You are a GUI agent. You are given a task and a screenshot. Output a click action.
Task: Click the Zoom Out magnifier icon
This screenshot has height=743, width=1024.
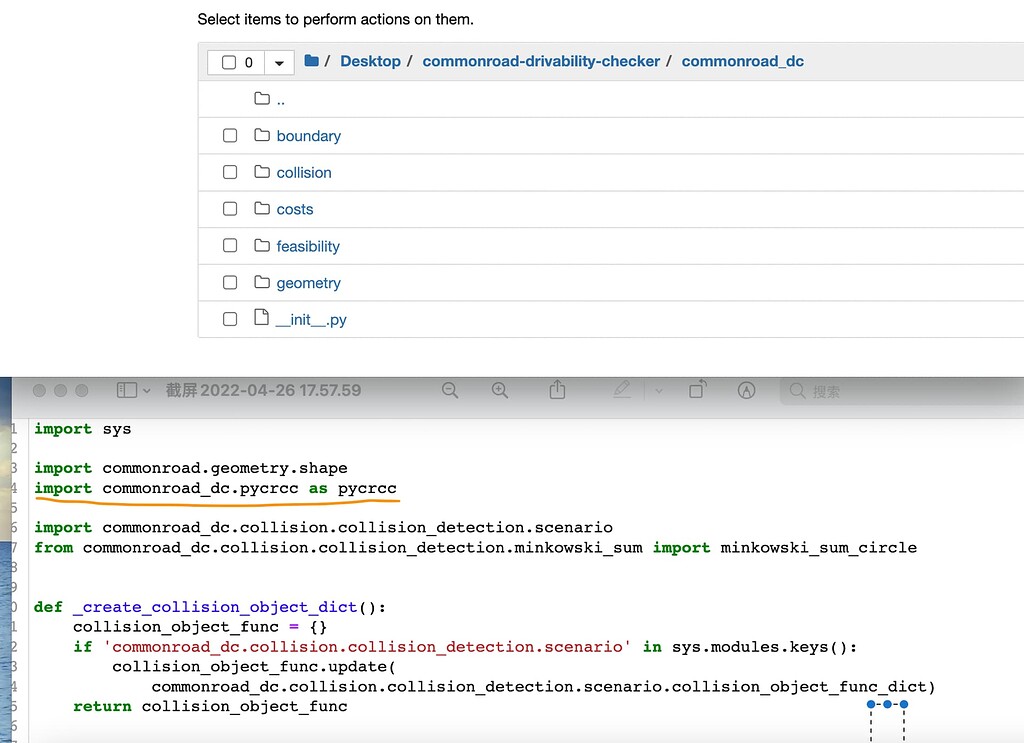click(450, 390)
